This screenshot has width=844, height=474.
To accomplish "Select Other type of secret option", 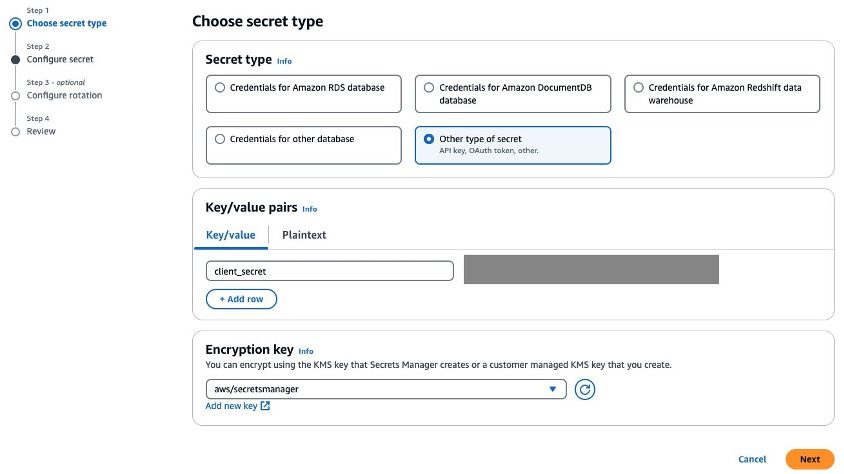I will click(x=512, y=145).
